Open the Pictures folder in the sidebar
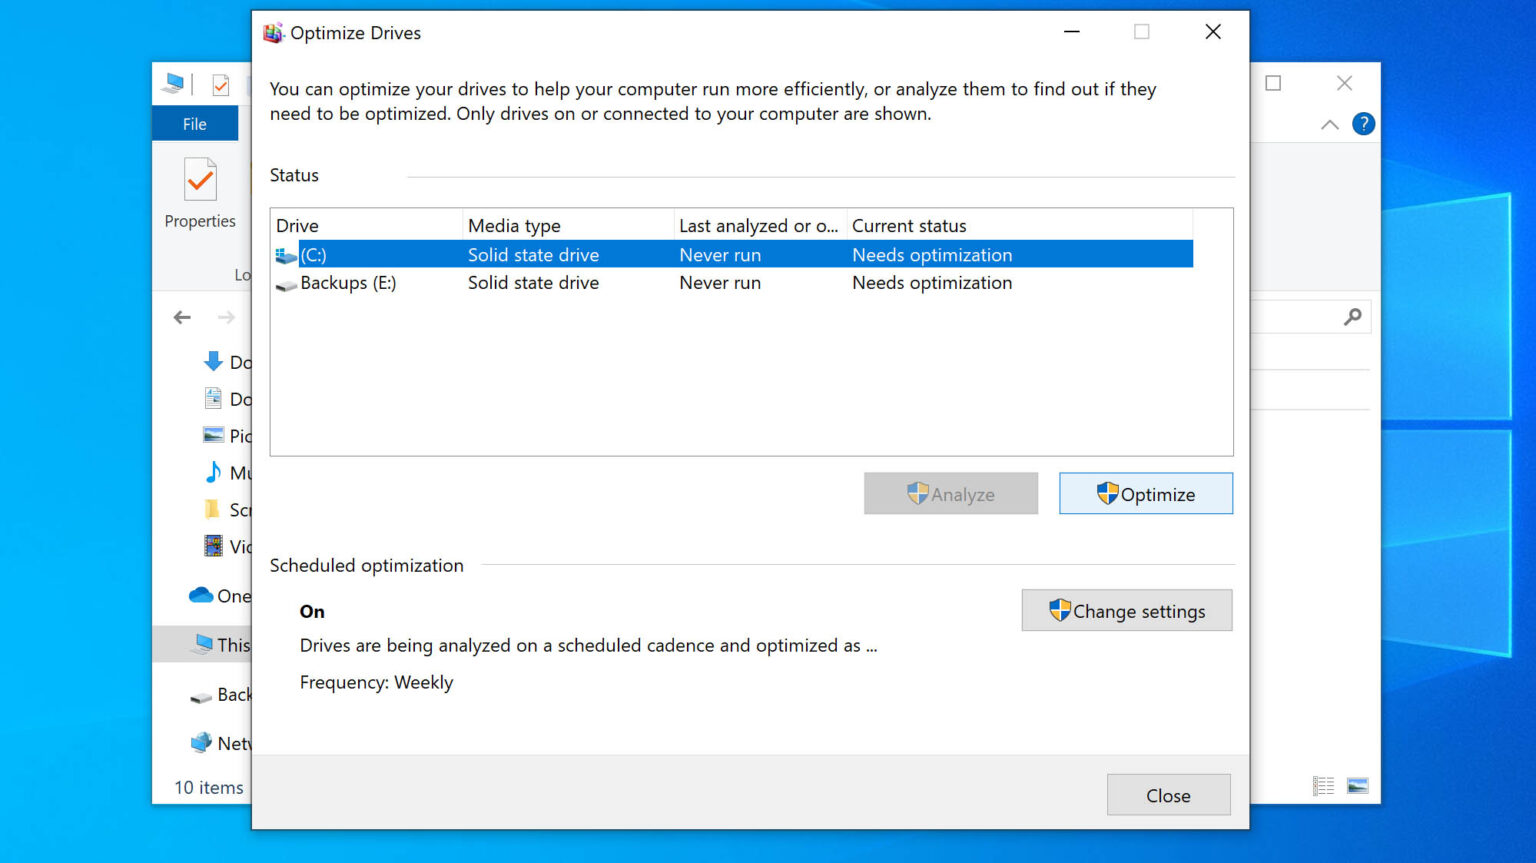 pyautogui.click(x=231, y=435)
